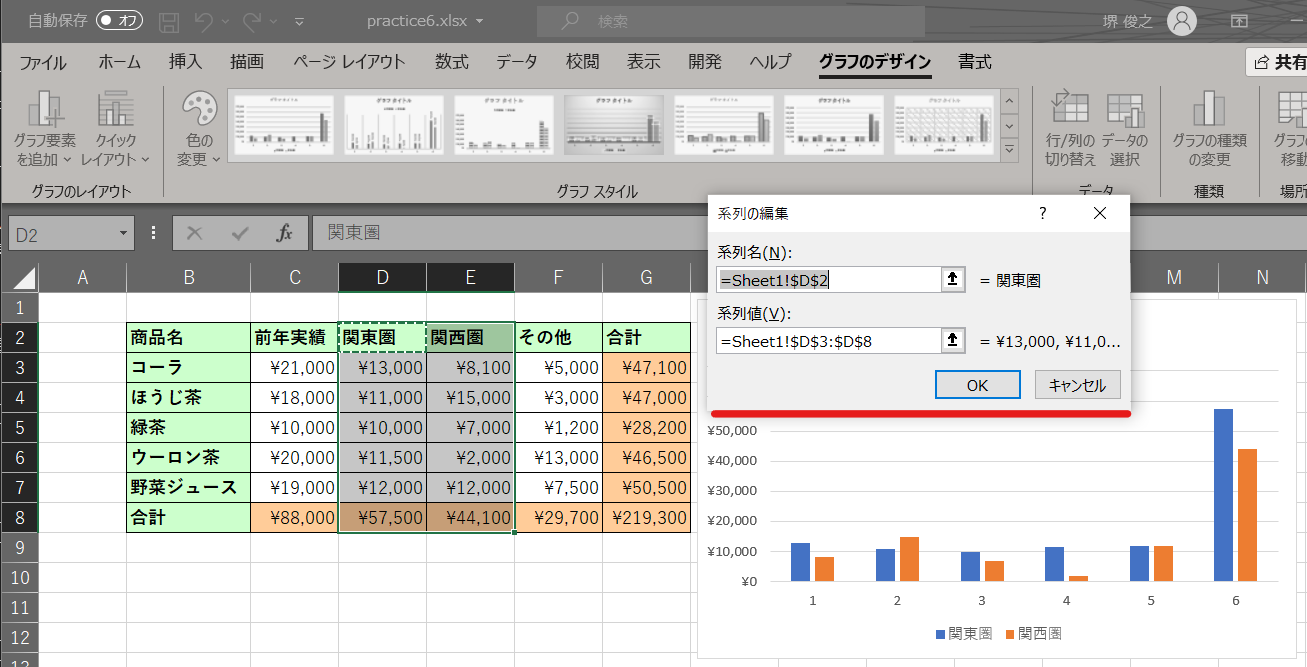
Task: Click the formula bar cancel X icon
Action: (x=194, y=233)
